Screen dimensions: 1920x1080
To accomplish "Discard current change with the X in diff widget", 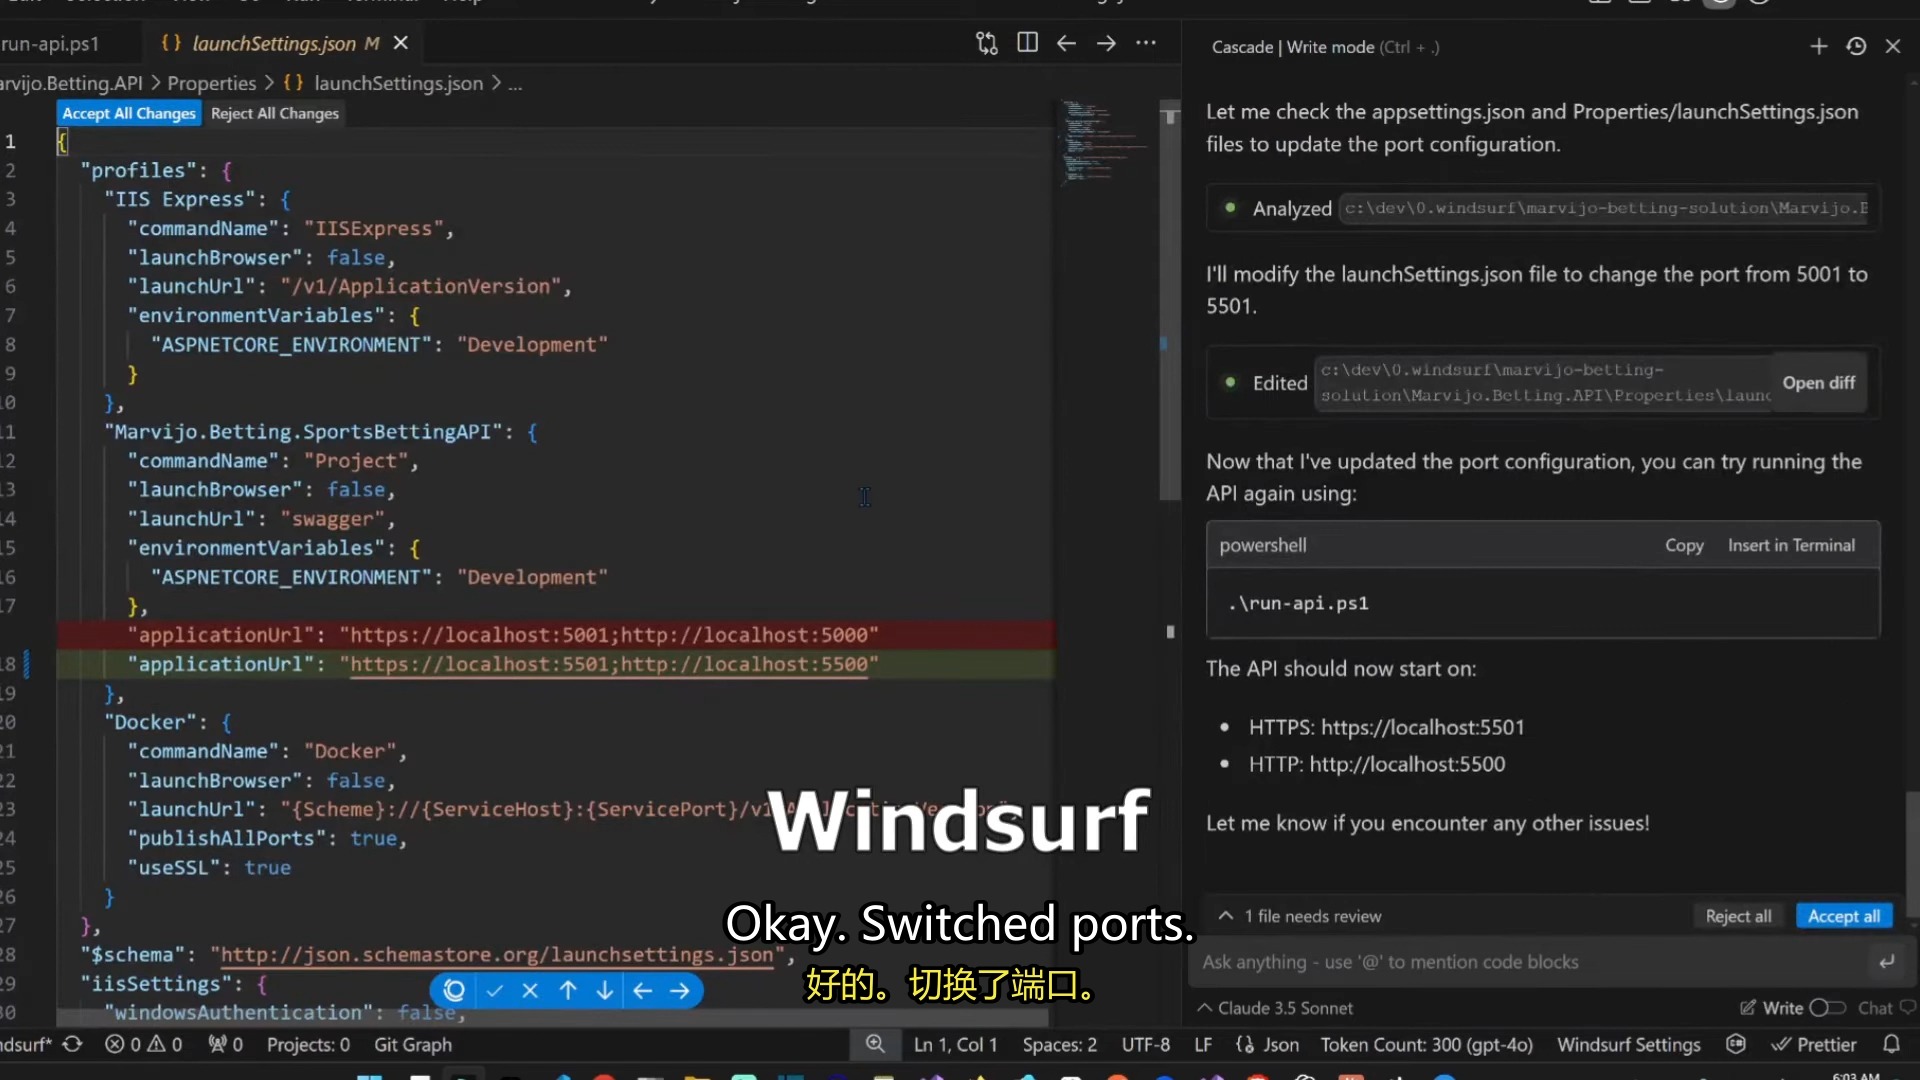I will (x=530, y=990).
